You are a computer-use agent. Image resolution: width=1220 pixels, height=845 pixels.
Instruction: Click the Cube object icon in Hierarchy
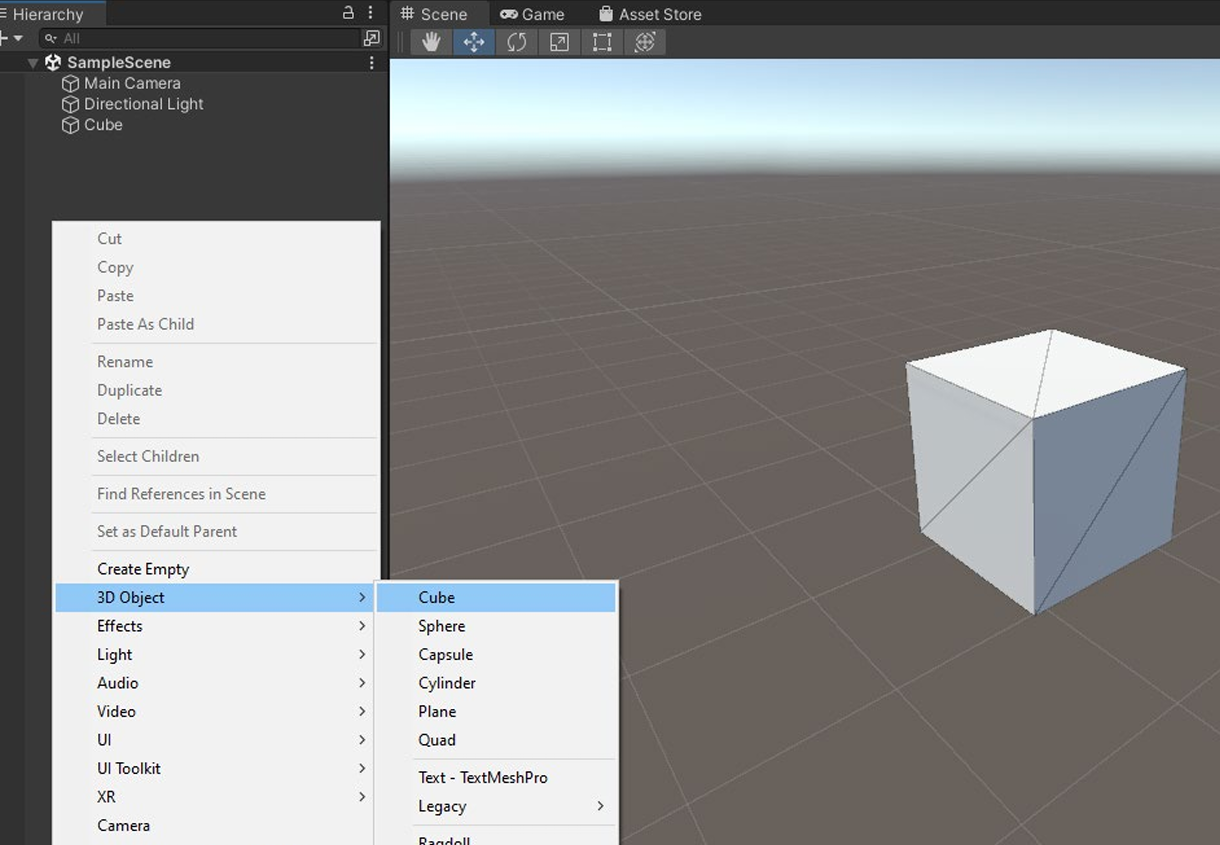[70, 125]
